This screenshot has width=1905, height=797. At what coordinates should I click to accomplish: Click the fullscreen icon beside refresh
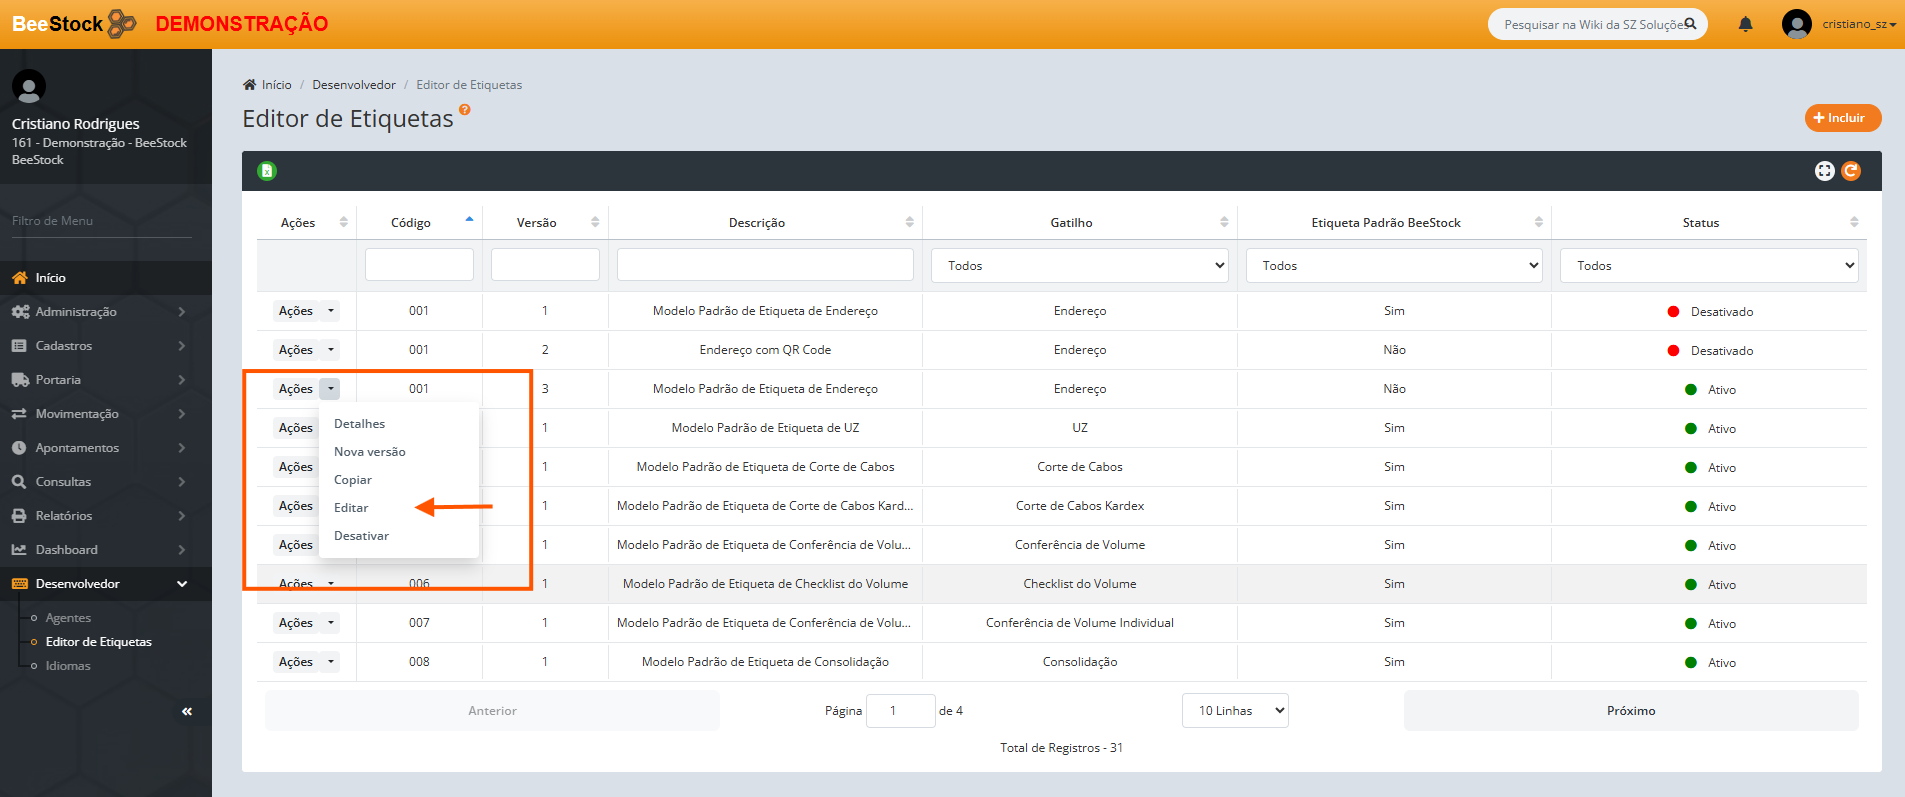click(x=1824, y=171)
